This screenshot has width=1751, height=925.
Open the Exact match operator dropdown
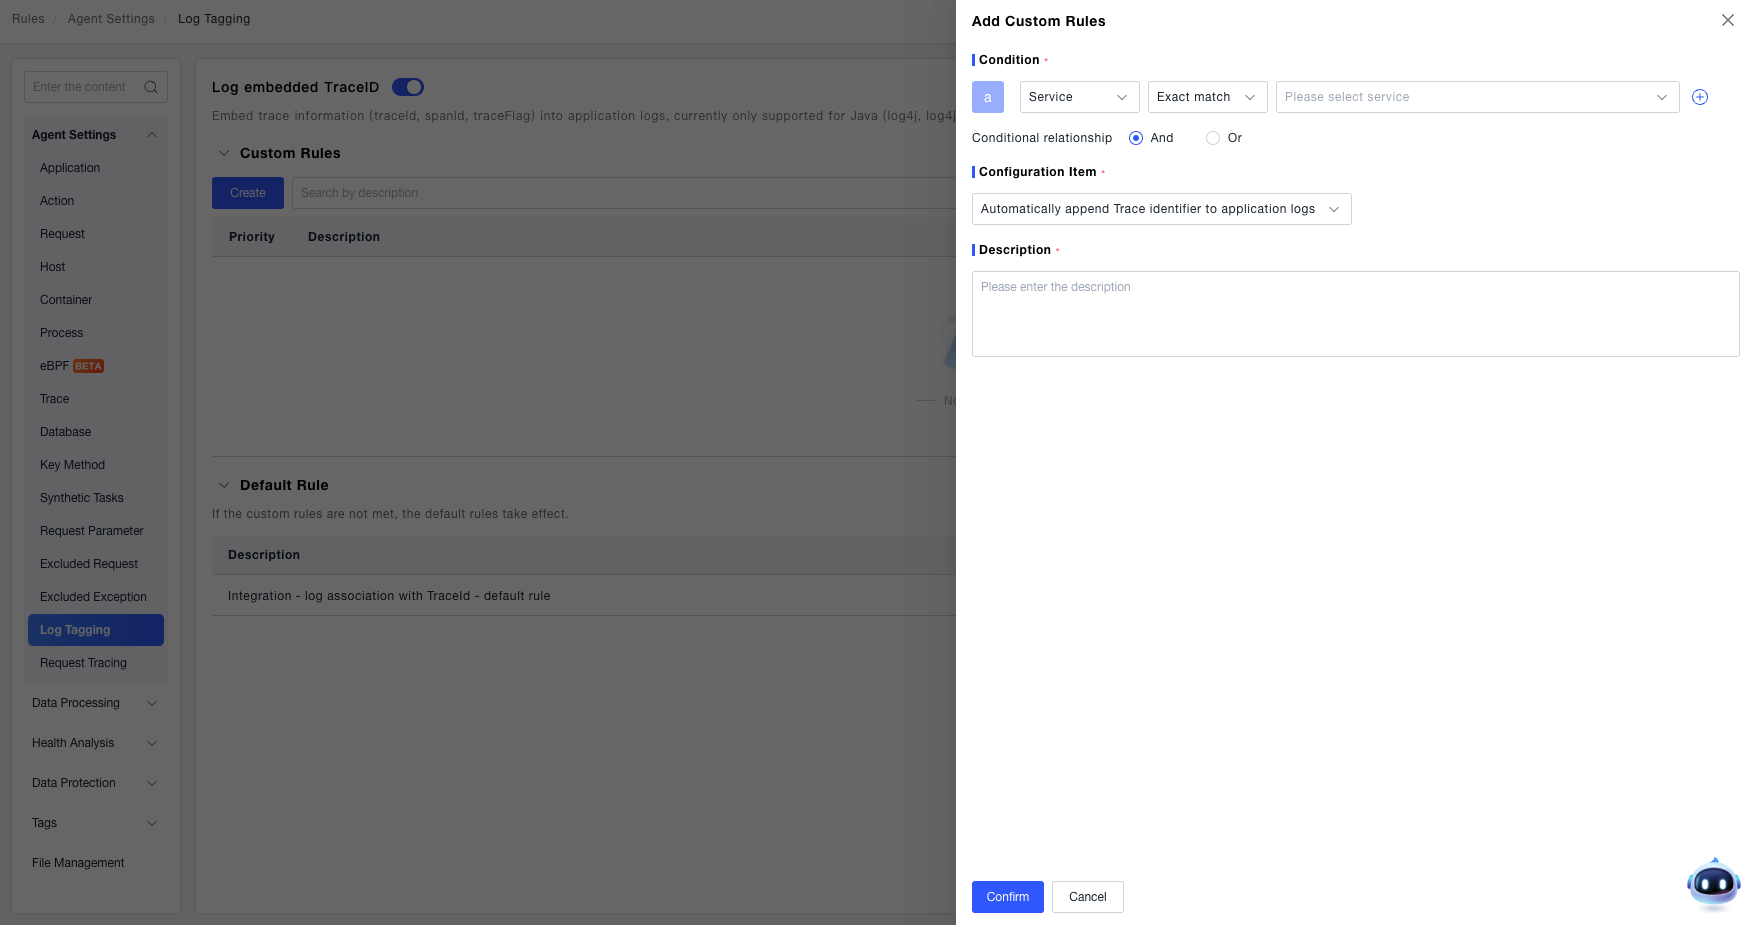1206,97
